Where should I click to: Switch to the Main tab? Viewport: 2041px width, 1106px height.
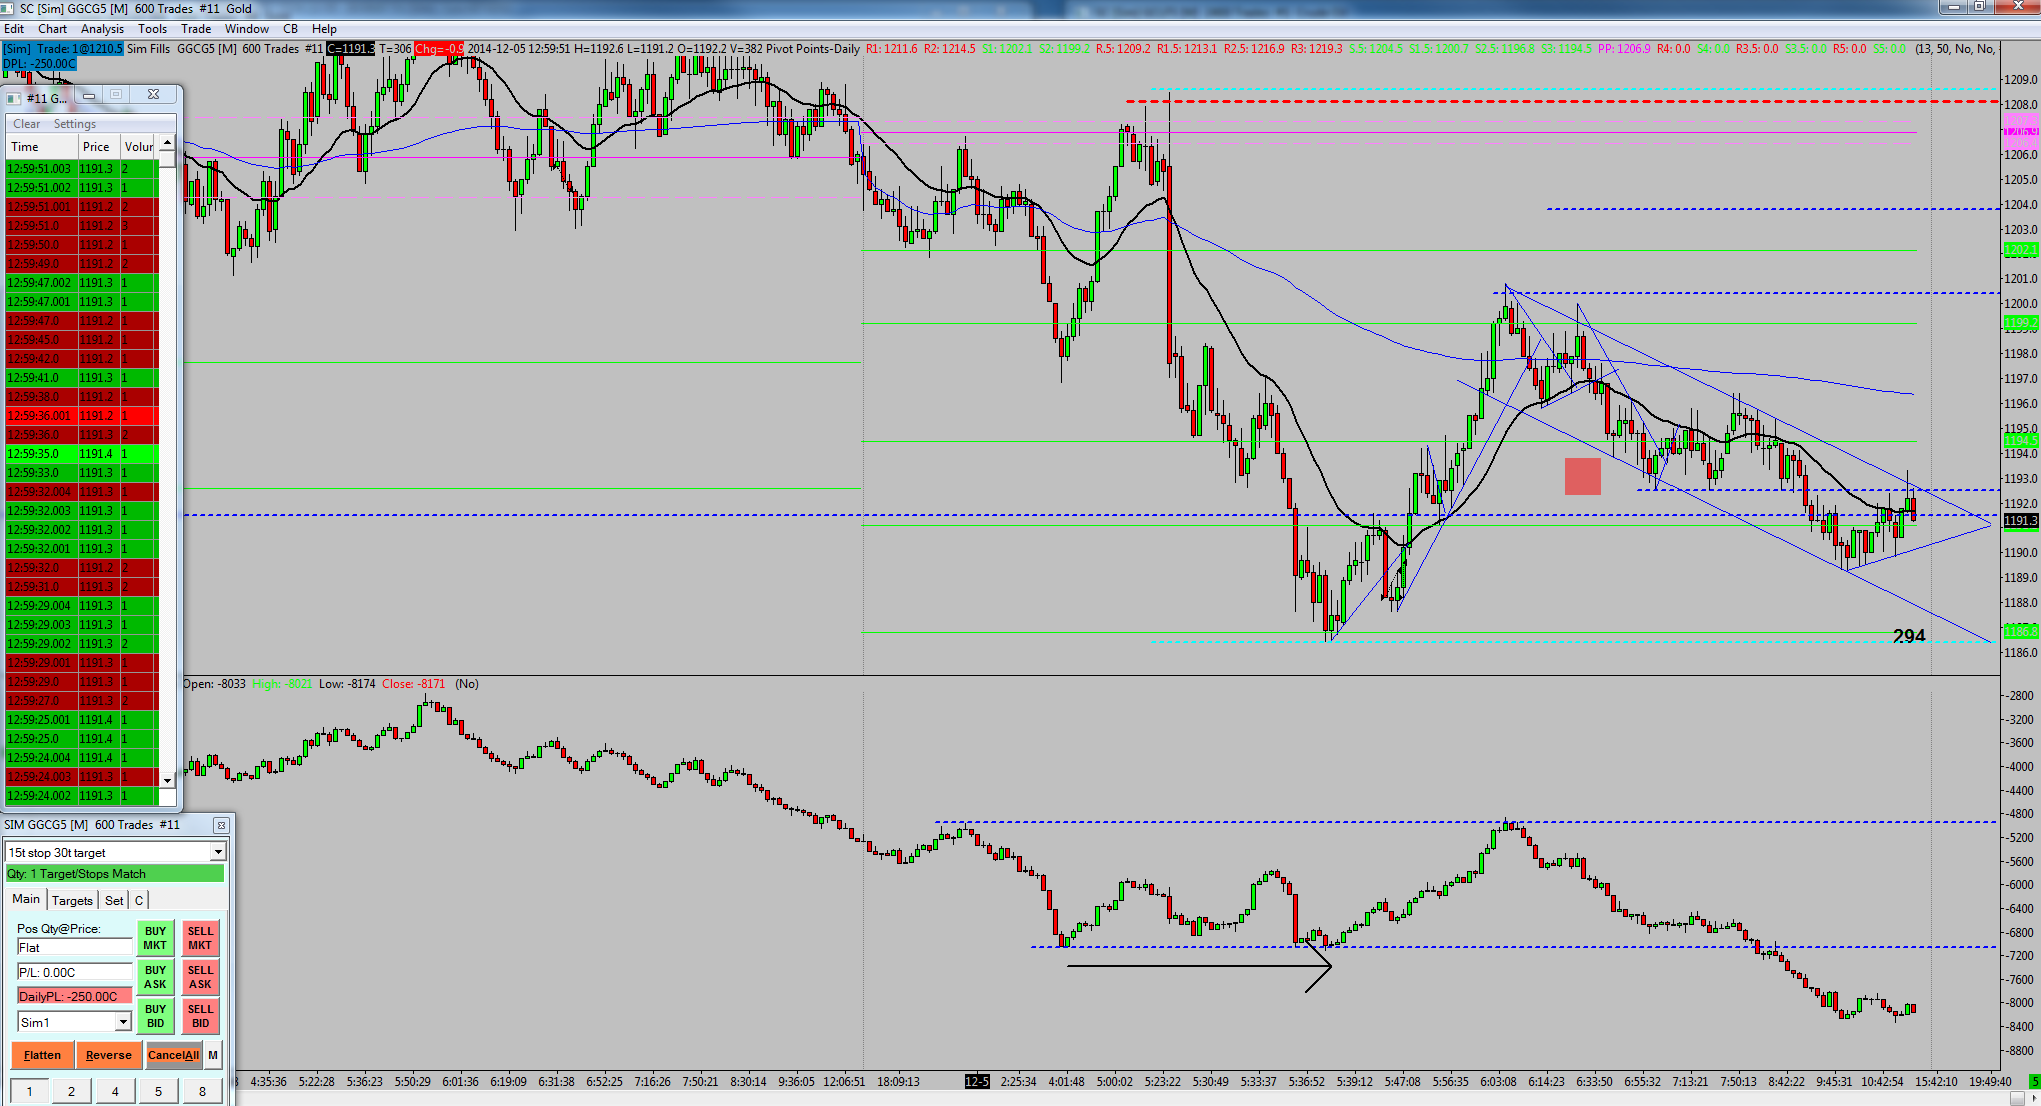pos(26,899)
